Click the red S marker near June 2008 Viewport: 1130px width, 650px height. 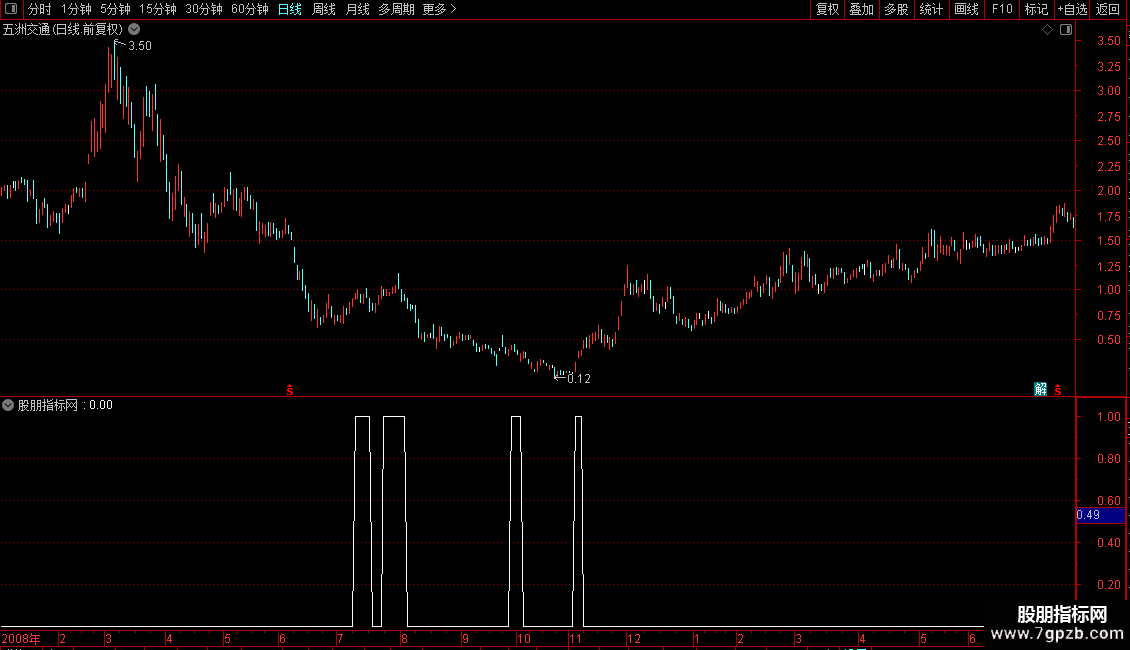point(290,390)
